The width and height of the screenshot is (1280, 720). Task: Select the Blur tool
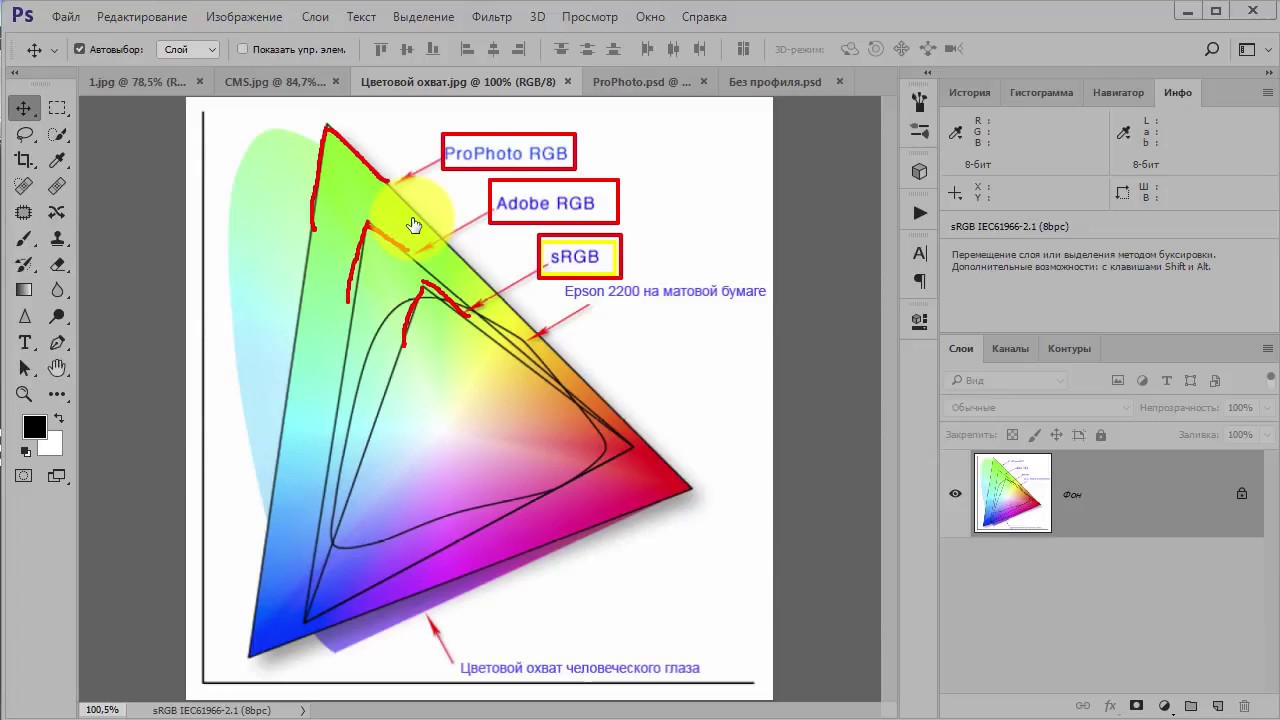57,290
